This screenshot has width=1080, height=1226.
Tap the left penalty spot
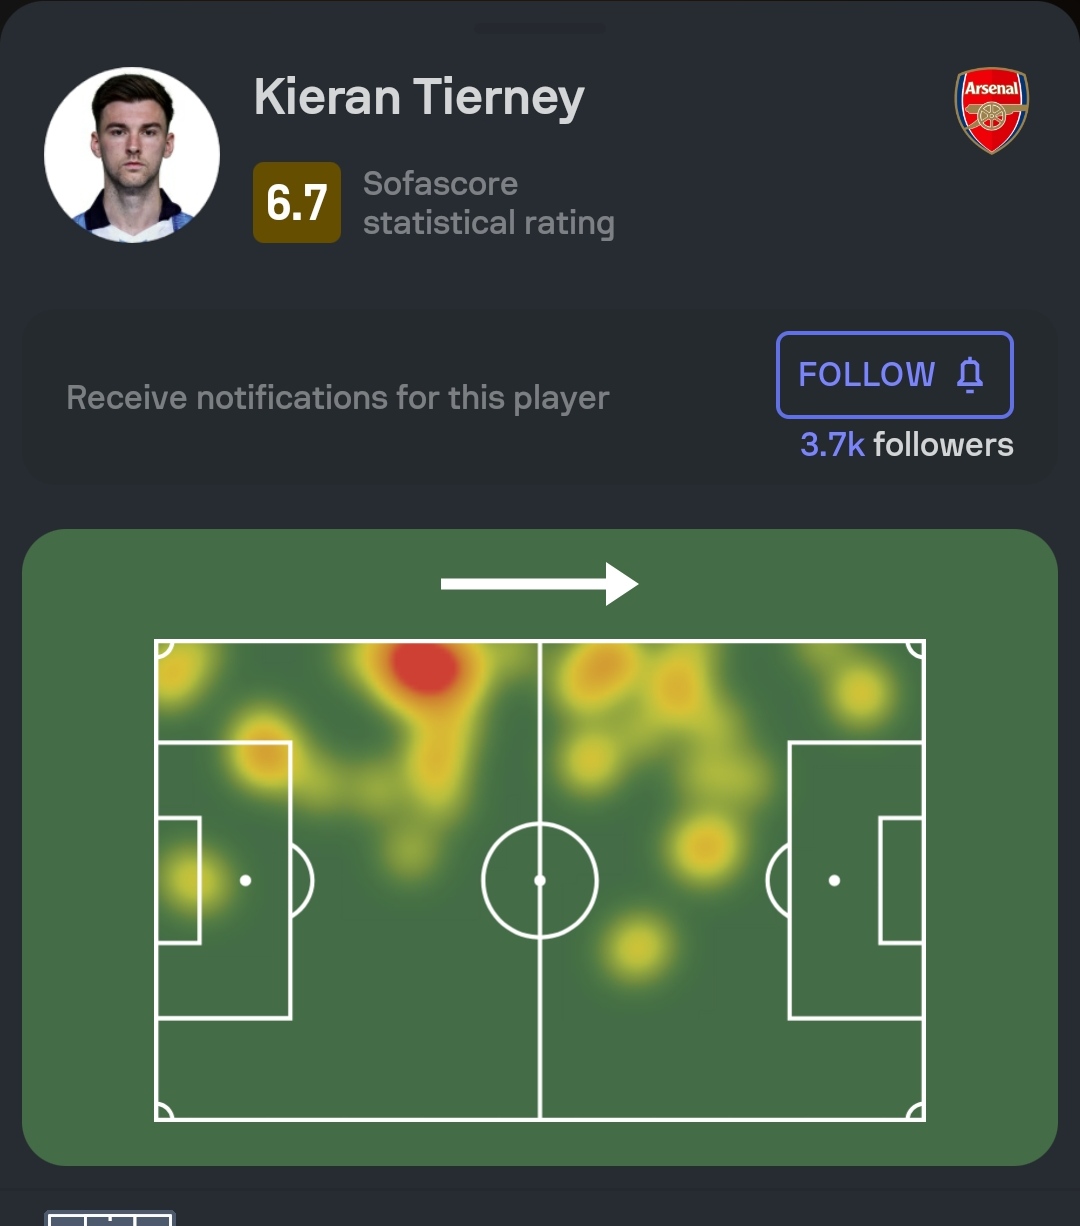(x=246, y=880)
